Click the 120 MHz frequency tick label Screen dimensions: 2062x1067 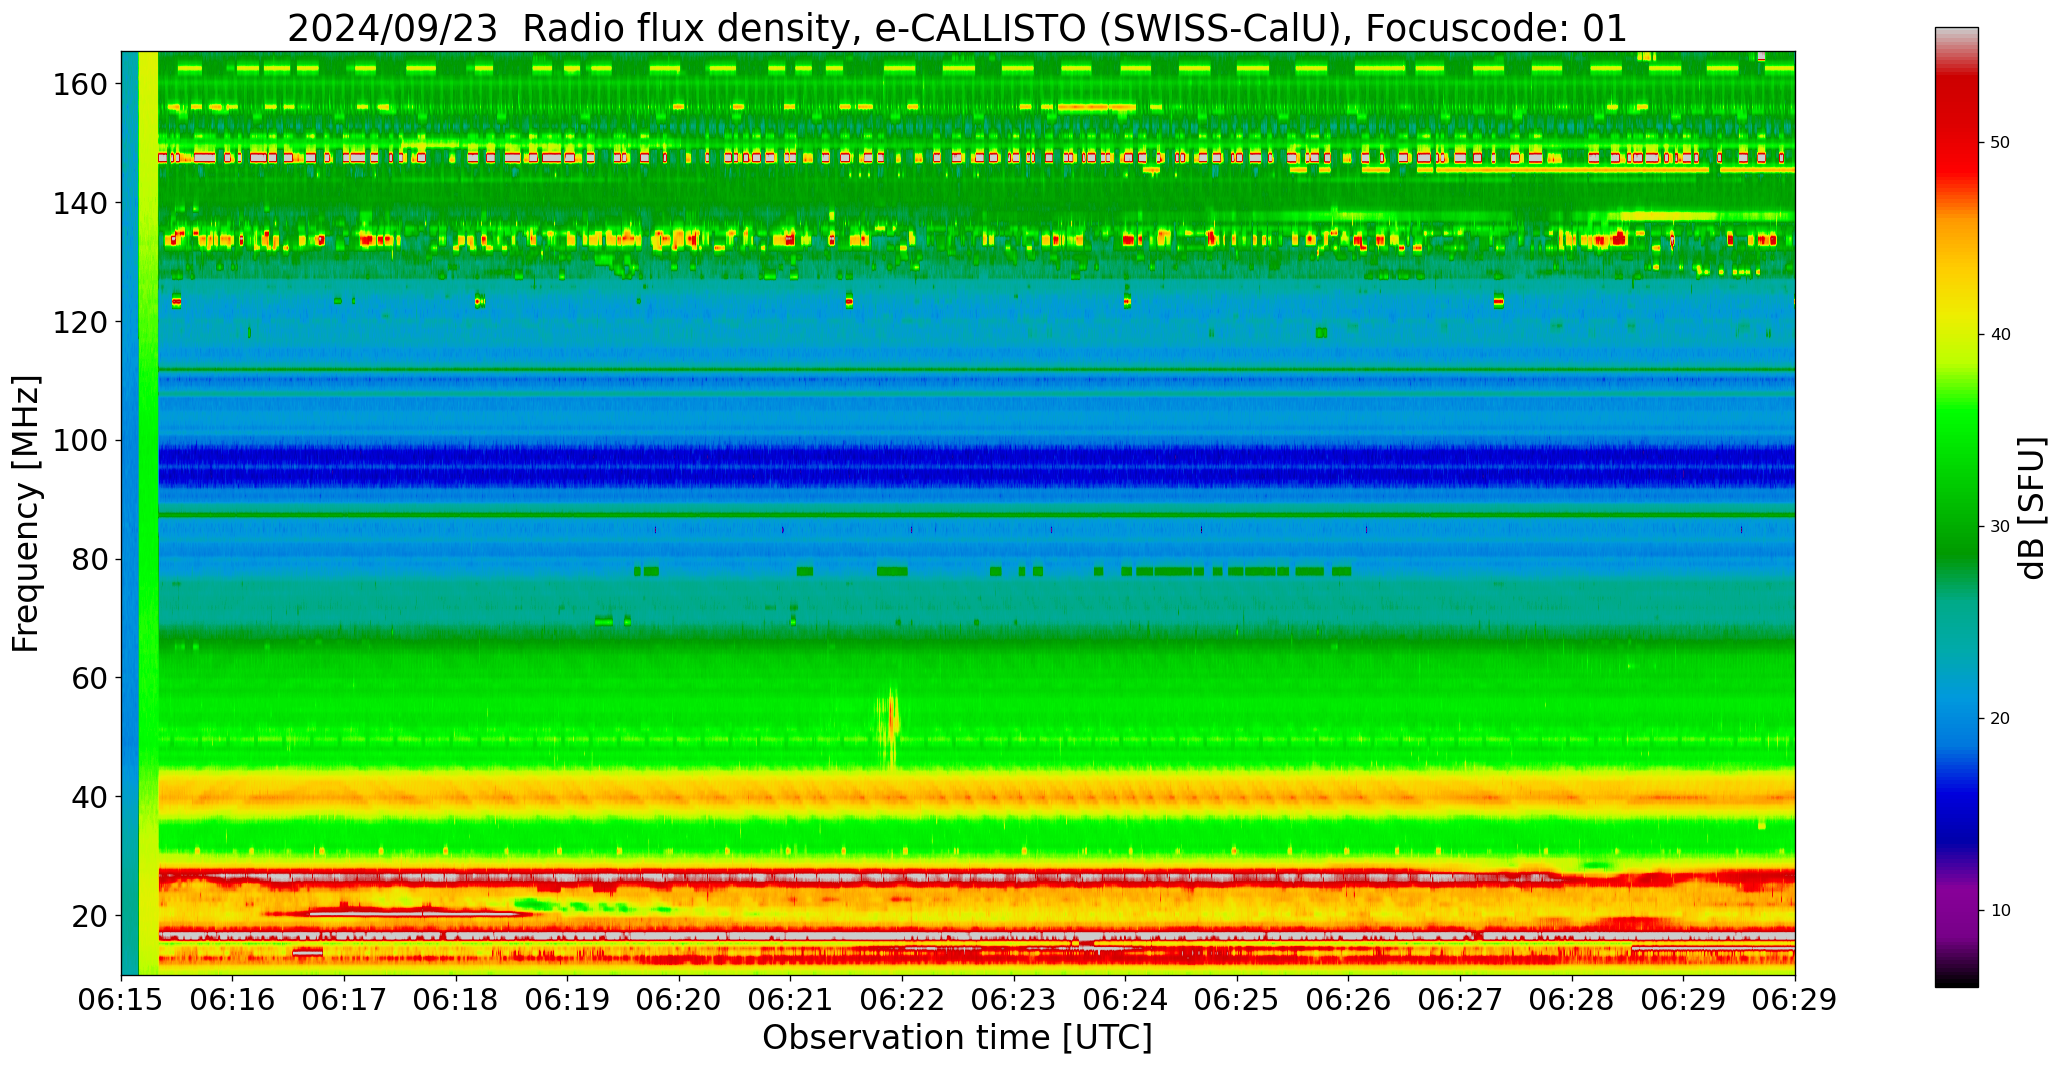coord(79,322)
